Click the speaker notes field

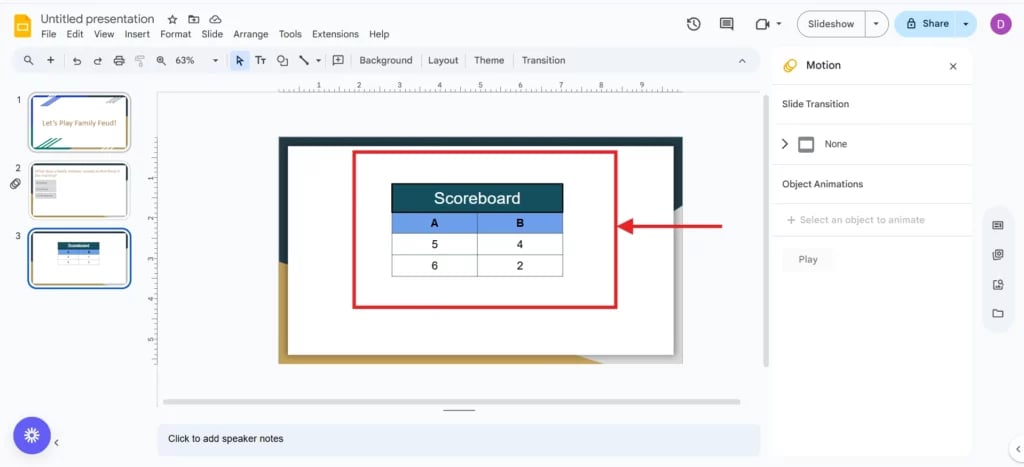pos(458,439)
